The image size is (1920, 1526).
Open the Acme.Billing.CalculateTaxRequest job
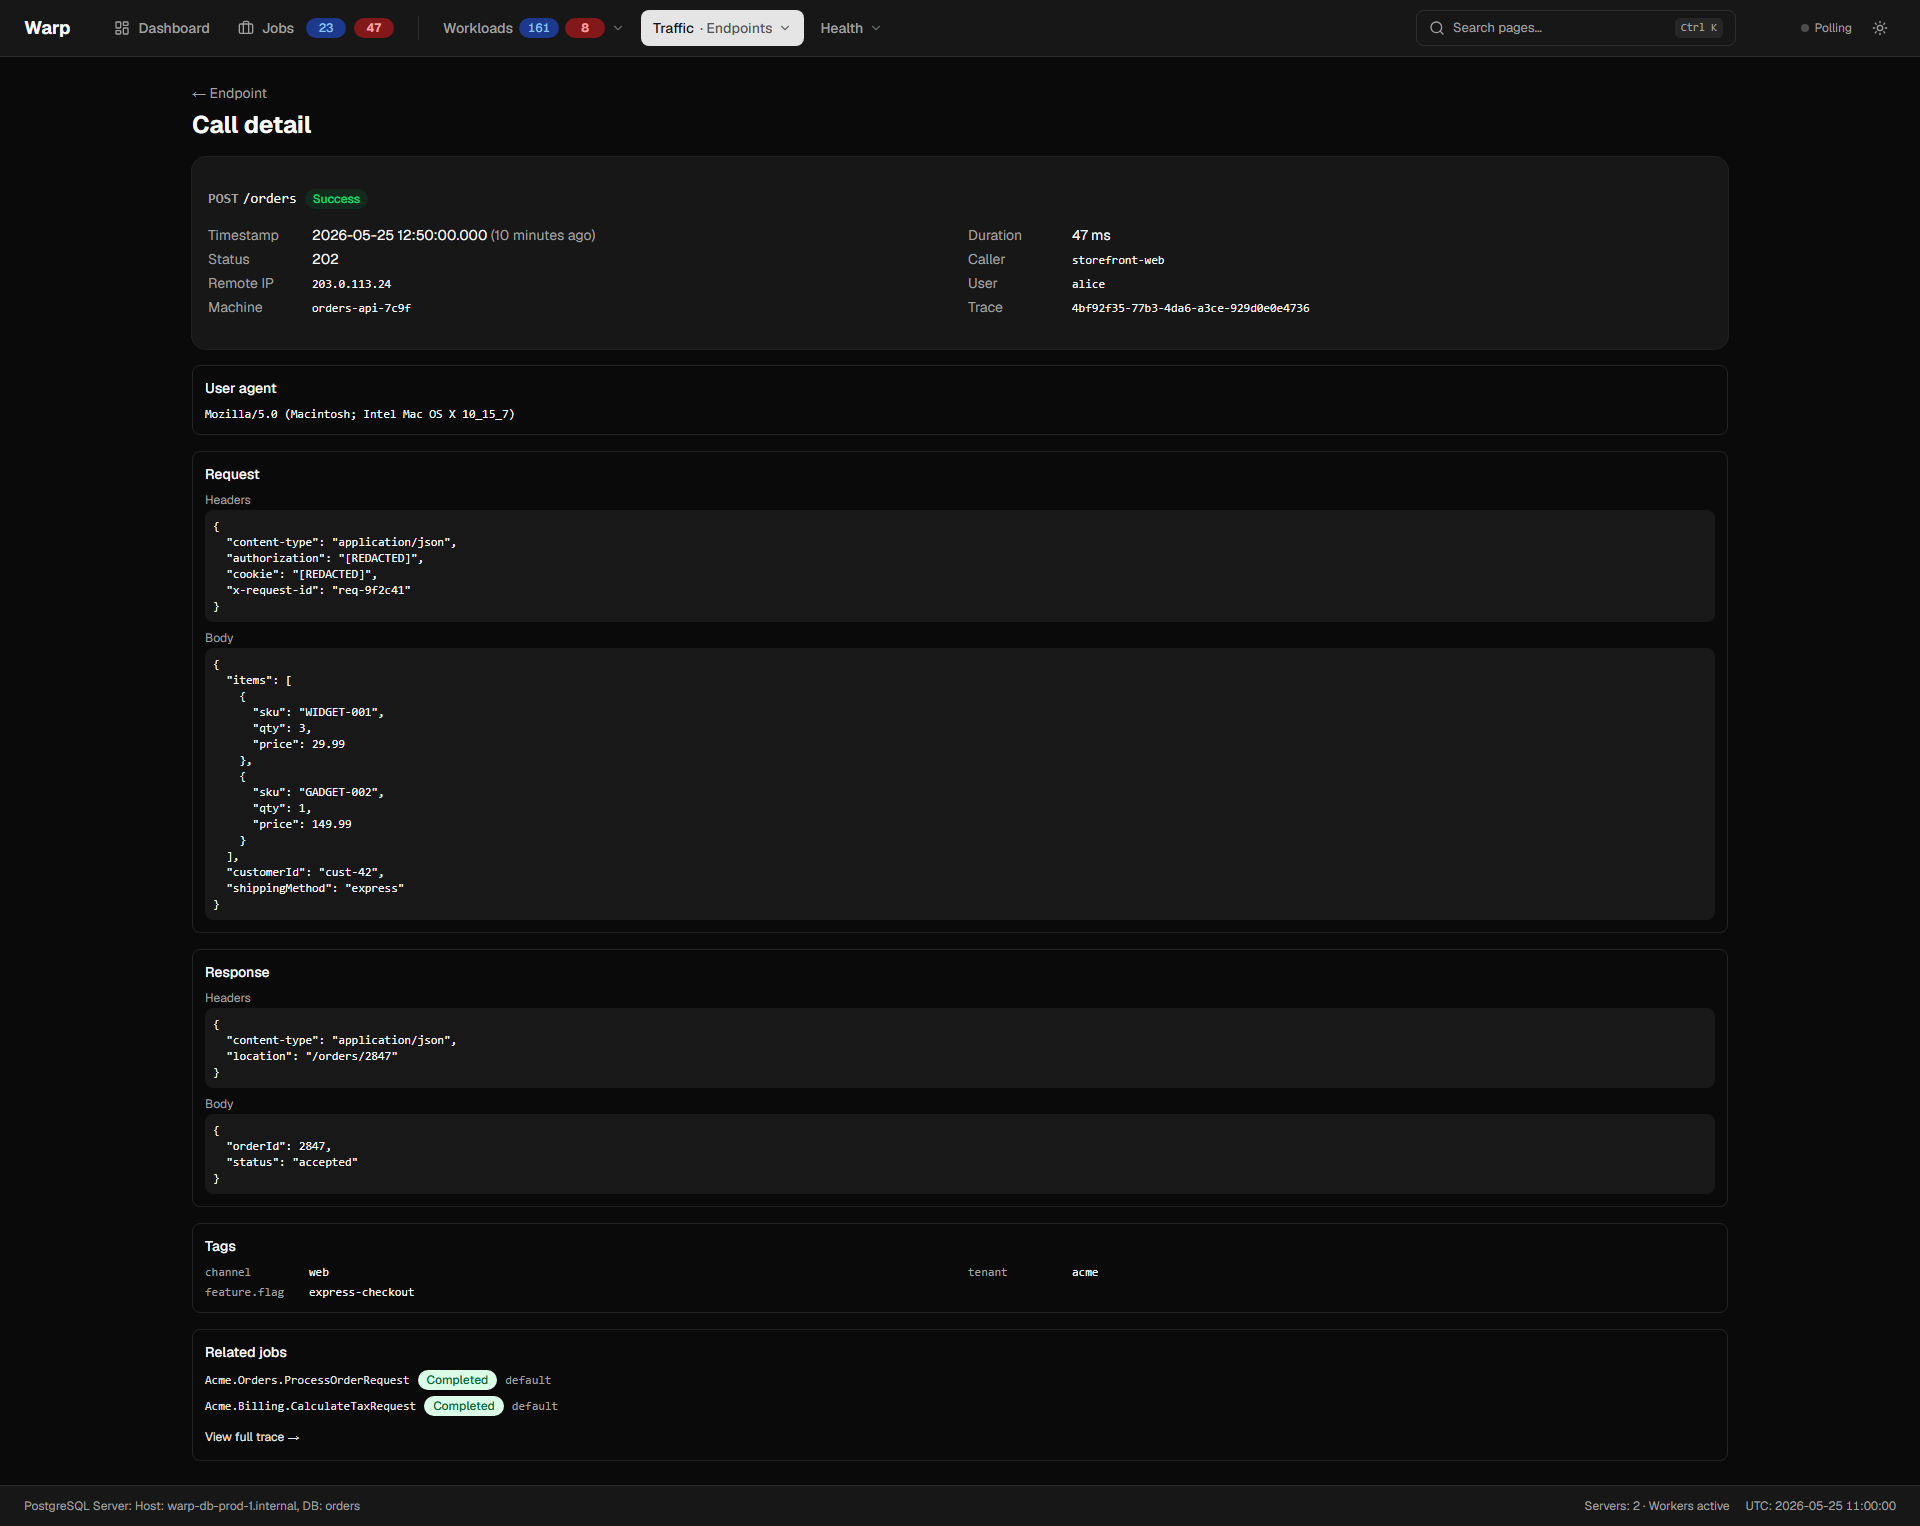310,1406
